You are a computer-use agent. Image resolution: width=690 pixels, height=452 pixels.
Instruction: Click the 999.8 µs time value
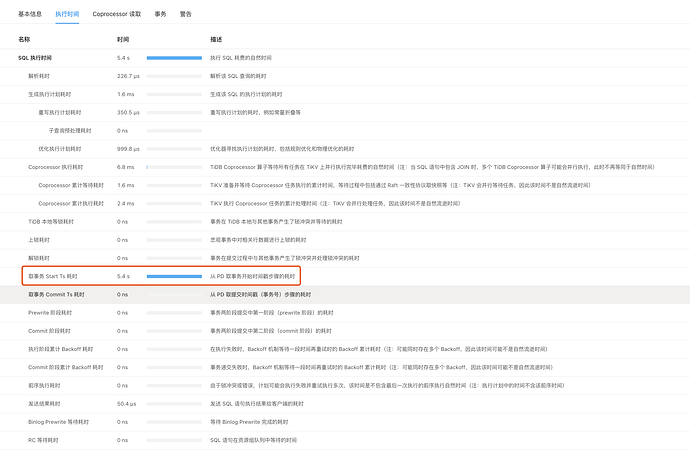[128, 149]
